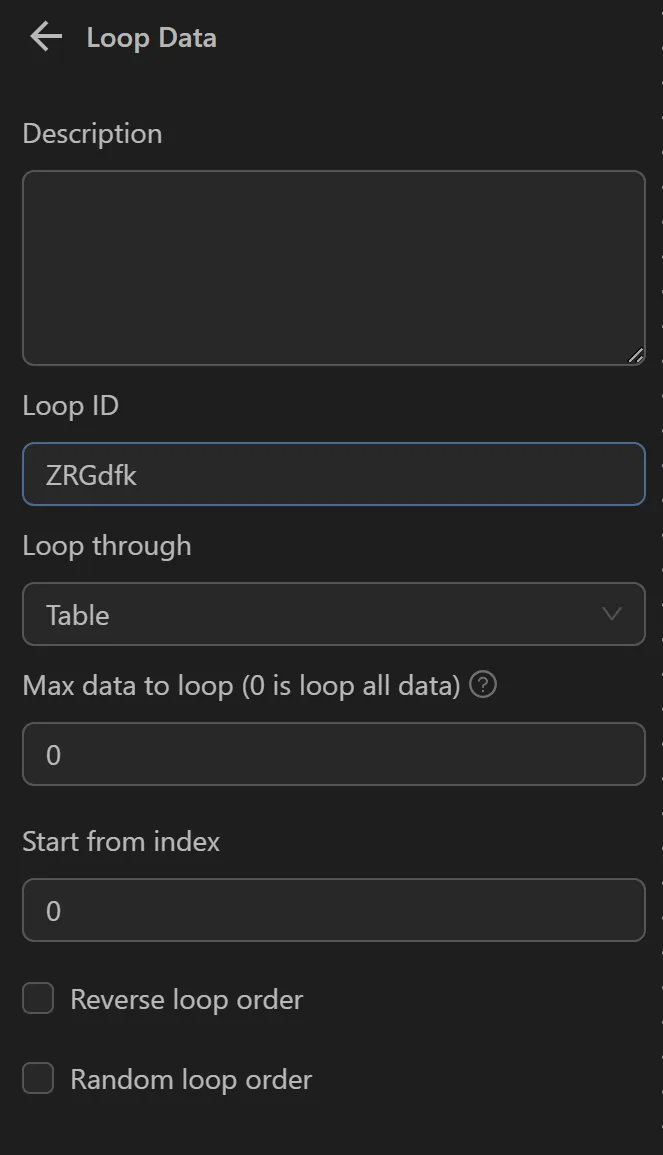Click the Description label

pos(92,133)
